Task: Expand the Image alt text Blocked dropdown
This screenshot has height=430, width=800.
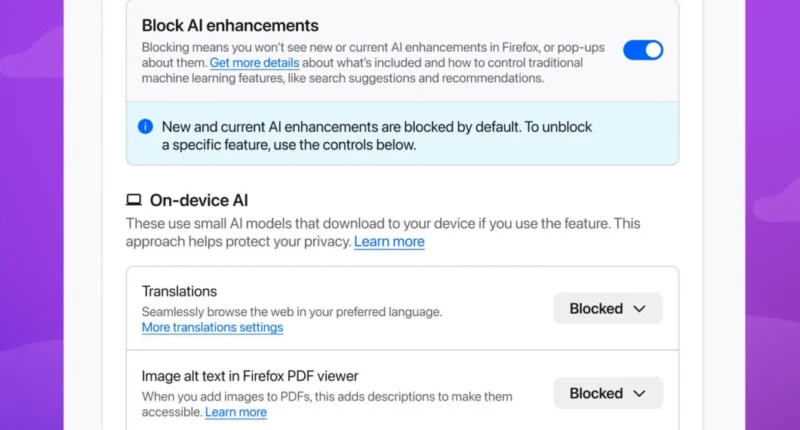Action: click(x=607, y=394)
